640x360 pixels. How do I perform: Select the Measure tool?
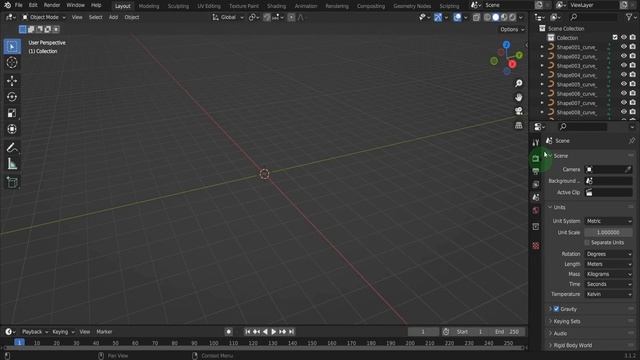click(12, 164)
